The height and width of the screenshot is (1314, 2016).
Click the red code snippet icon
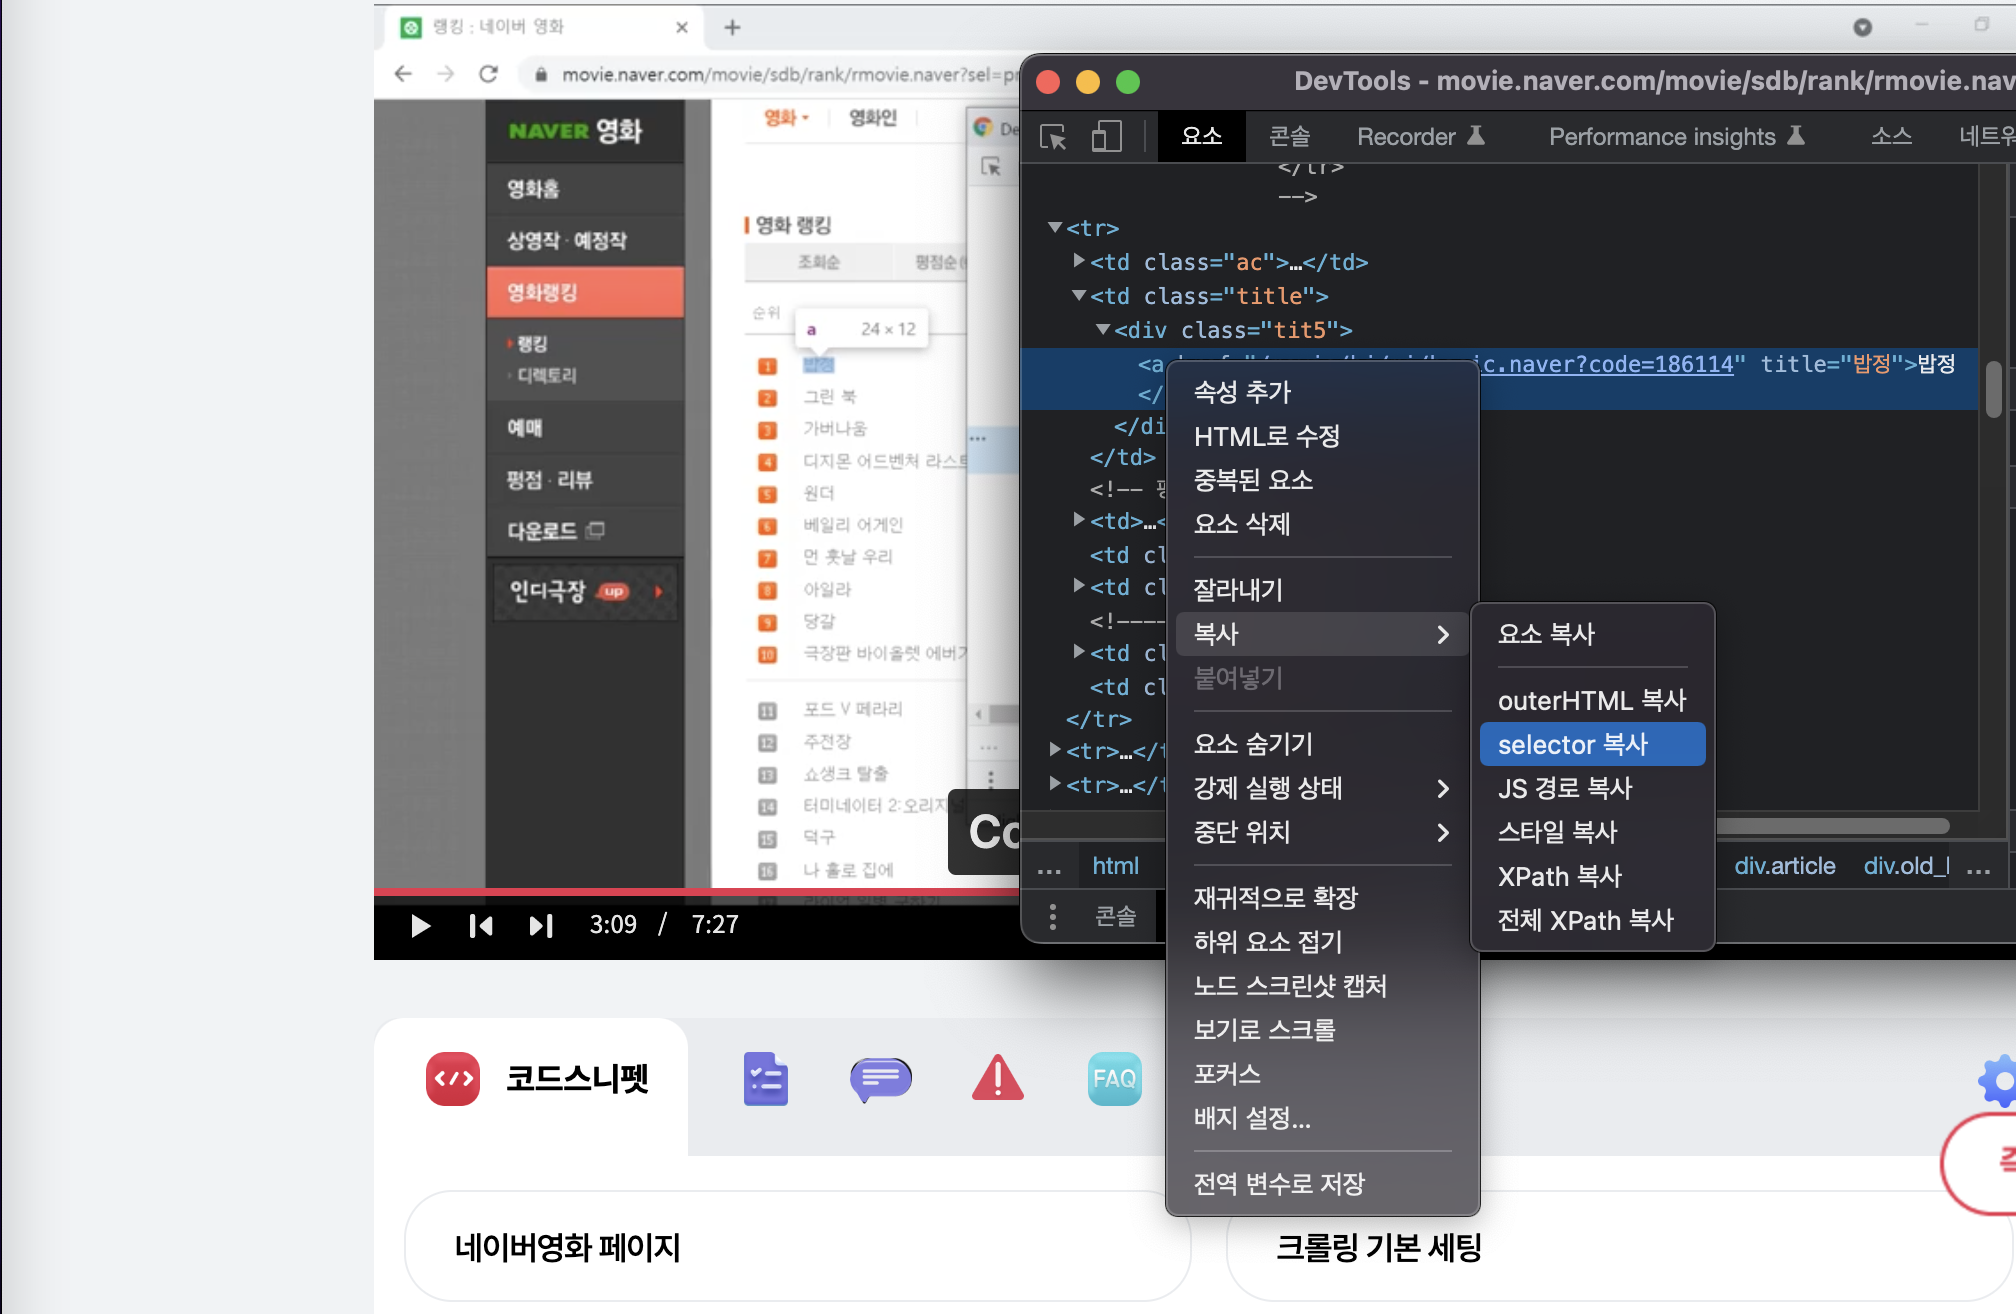click(453, 1079)
